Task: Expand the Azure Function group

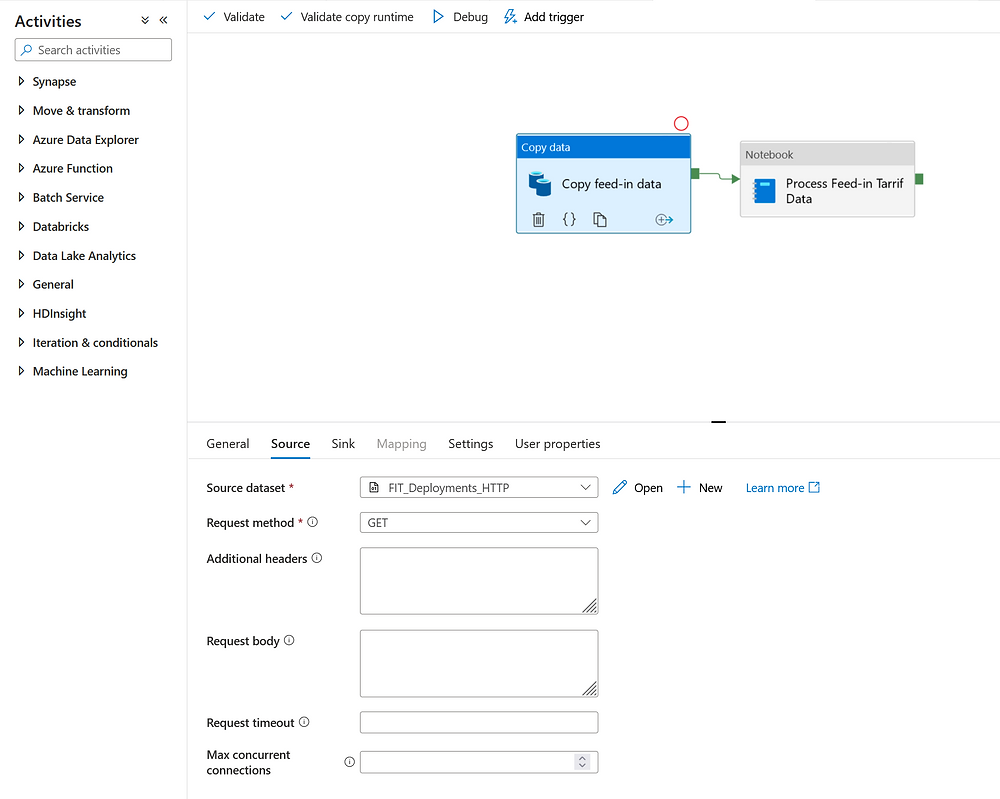Action: [21, 168]
